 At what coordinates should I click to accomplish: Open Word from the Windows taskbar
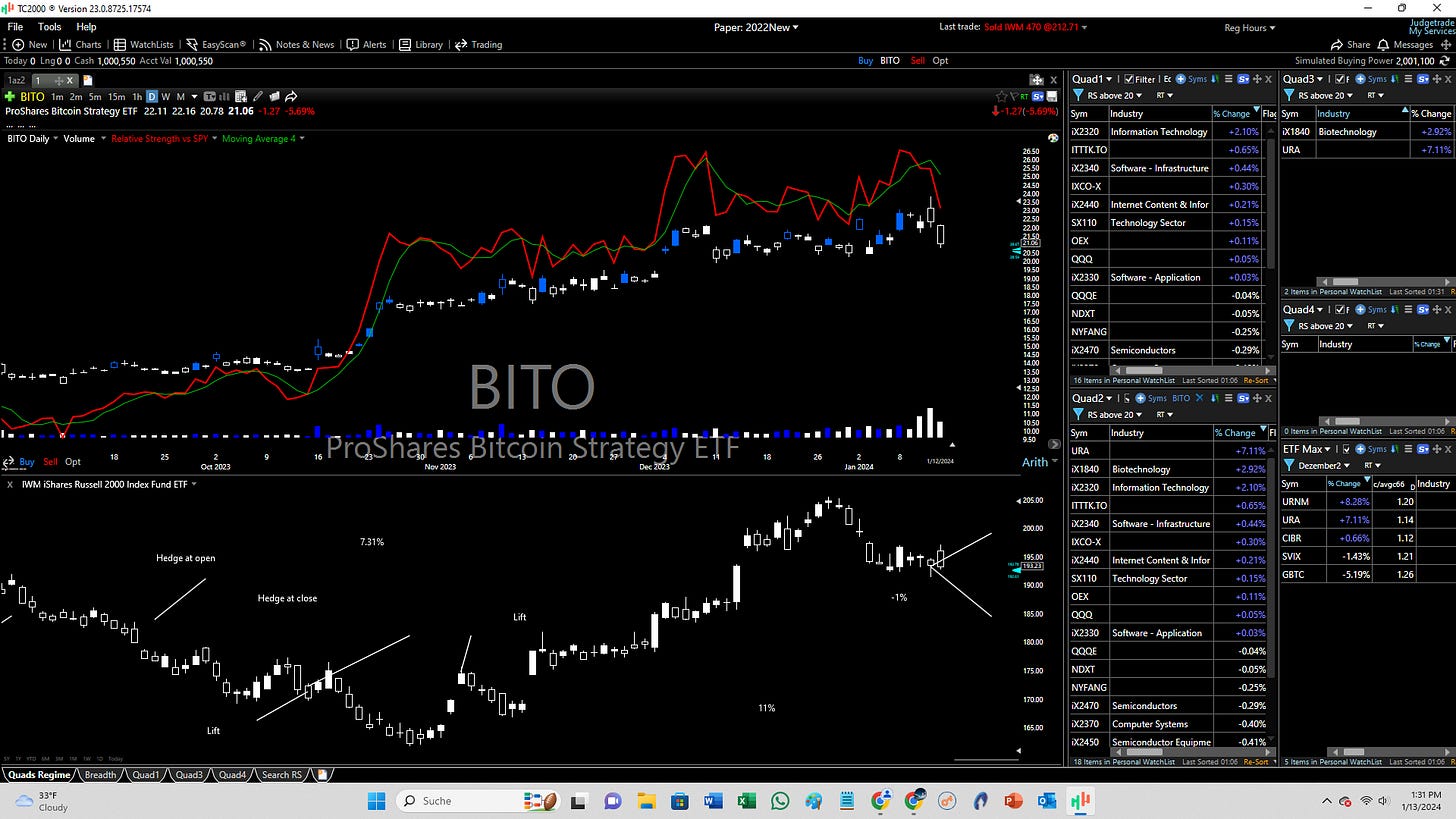coord(713,801)
